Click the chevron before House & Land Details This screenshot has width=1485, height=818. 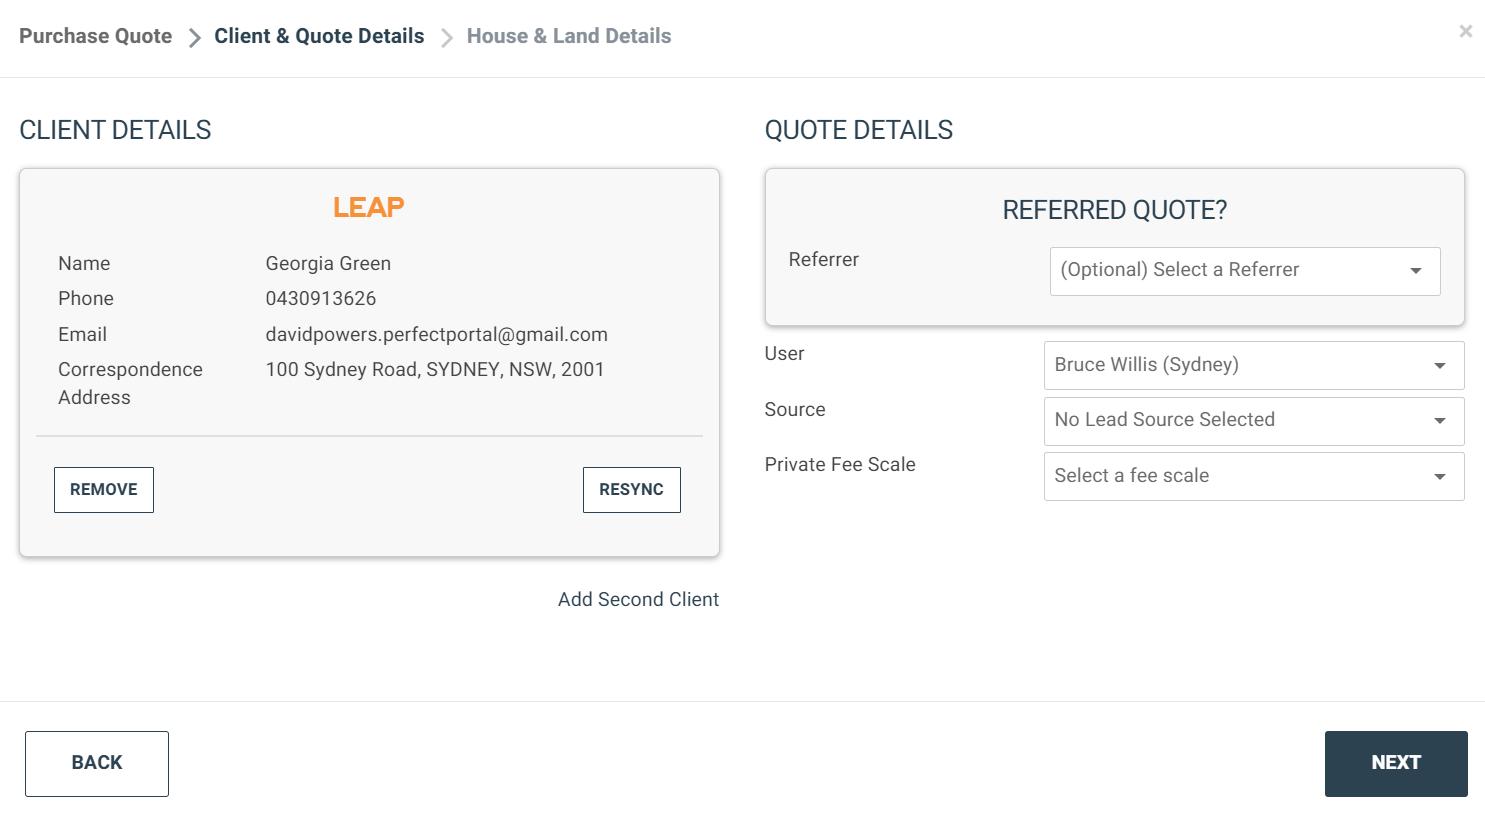(446, 38)
